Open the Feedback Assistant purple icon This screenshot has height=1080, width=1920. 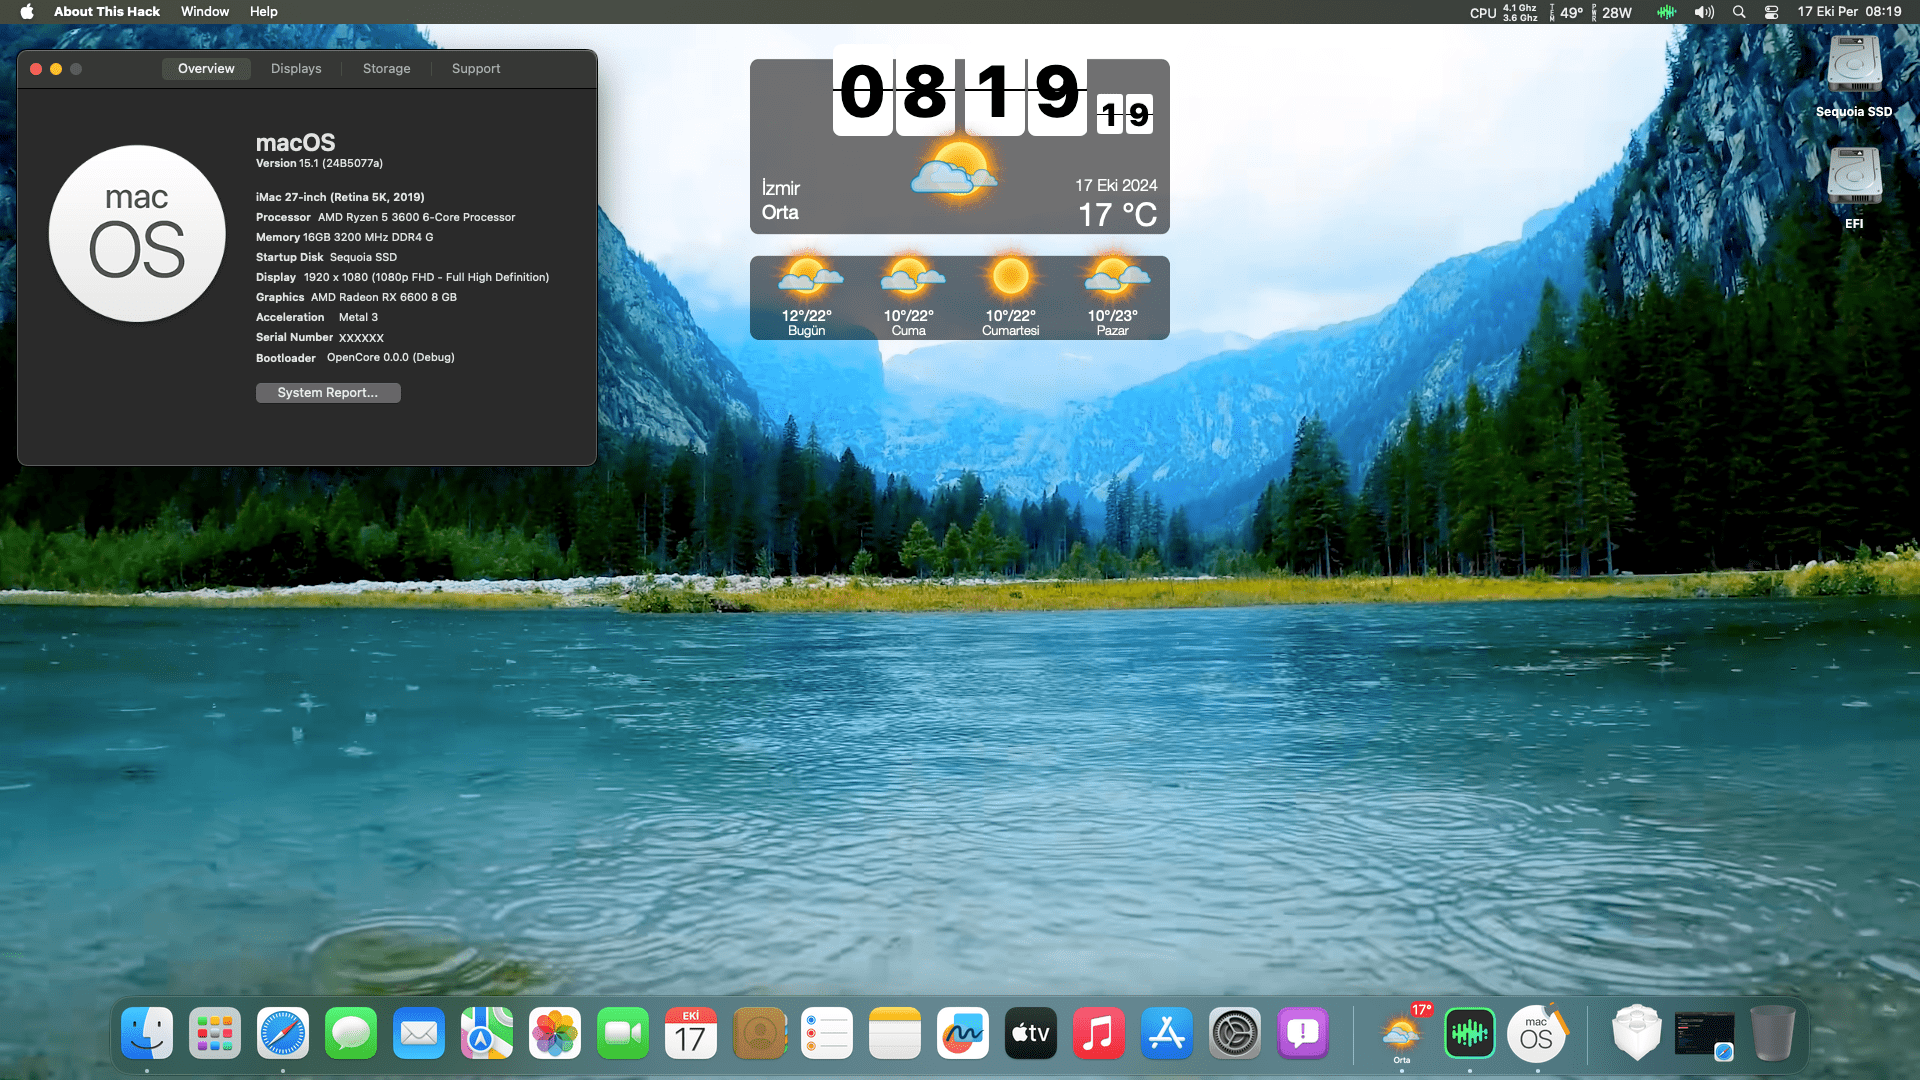(1303, 1034)
